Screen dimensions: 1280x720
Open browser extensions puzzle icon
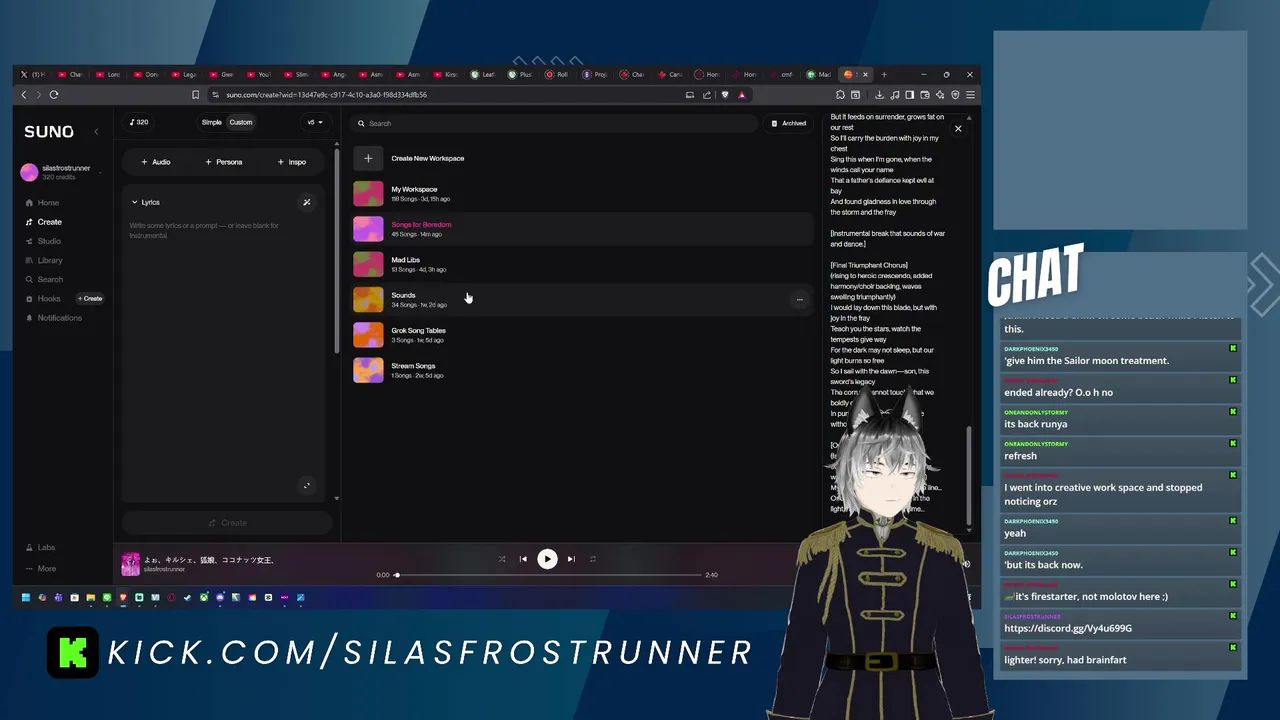pyautogui.click(x=840, y=95)
